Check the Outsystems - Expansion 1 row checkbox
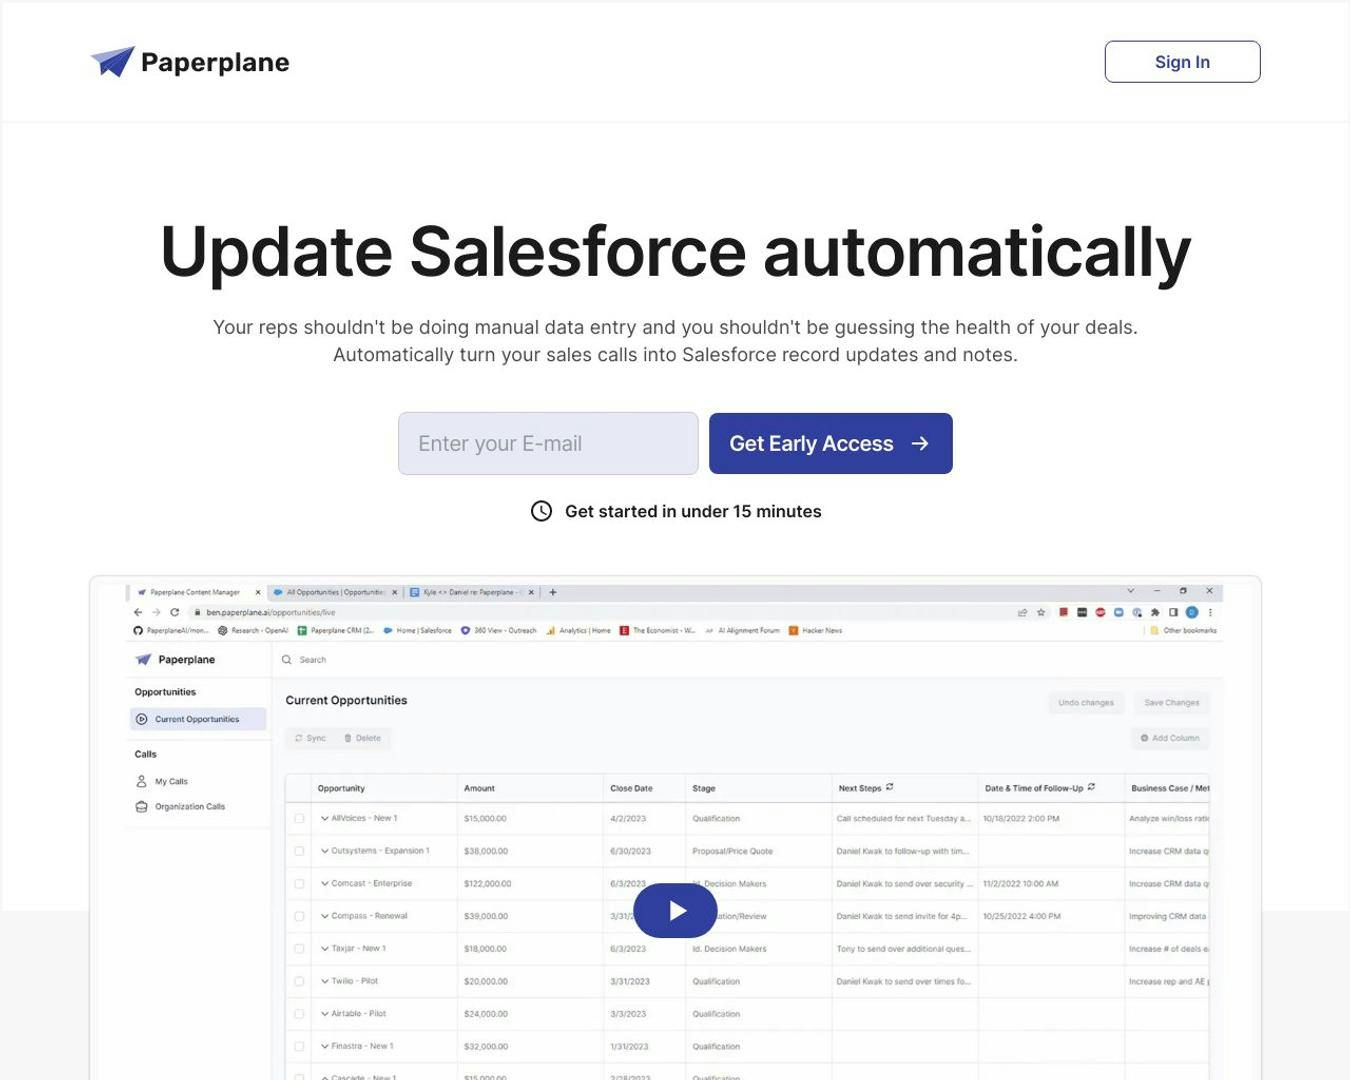 [x=299, y=851]
